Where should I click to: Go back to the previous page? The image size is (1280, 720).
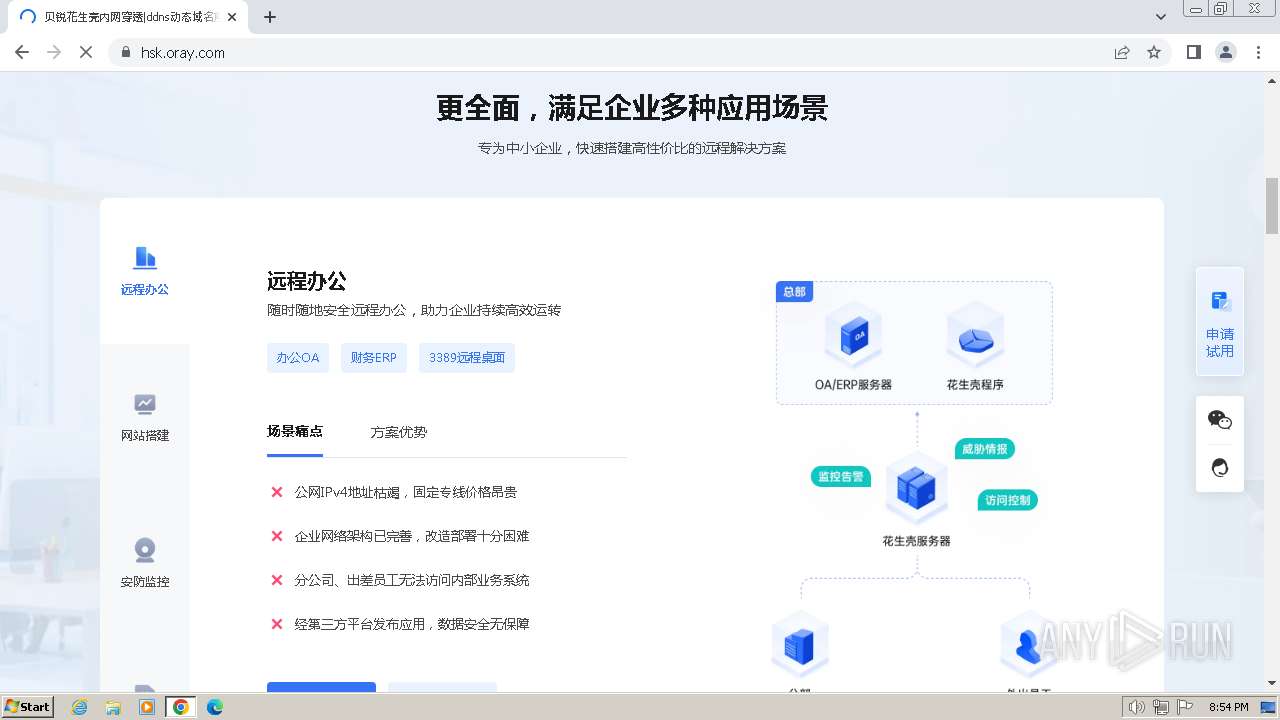[x=22, y=52]
